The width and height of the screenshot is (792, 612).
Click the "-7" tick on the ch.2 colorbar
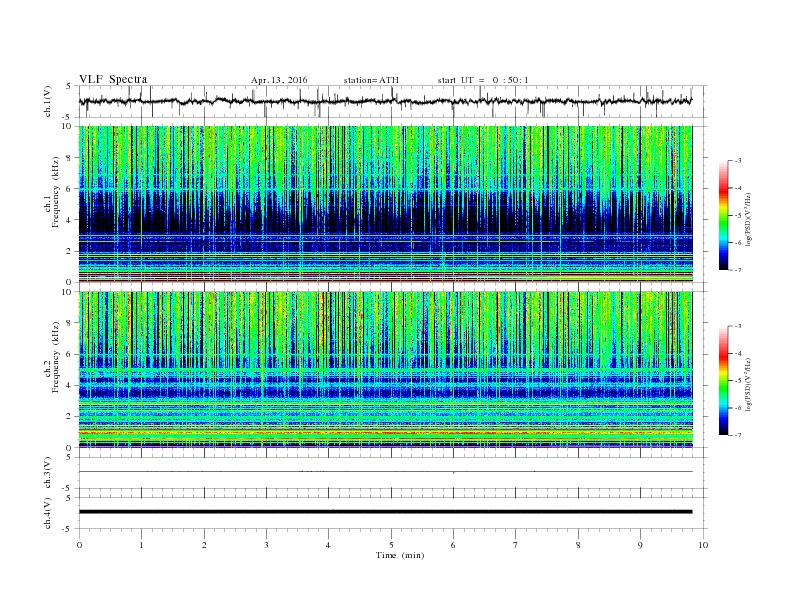coord(738,435)
